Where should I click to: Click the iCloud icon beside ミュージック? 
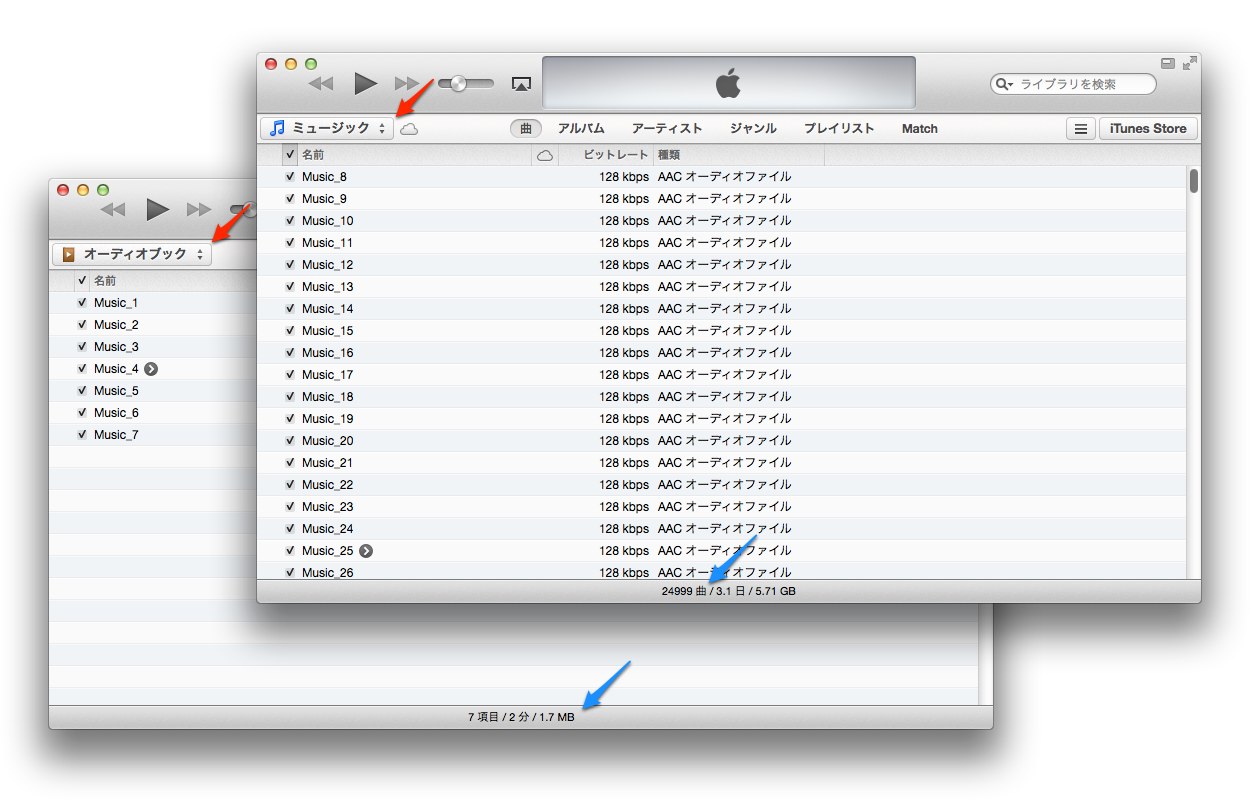pos(409,129)
